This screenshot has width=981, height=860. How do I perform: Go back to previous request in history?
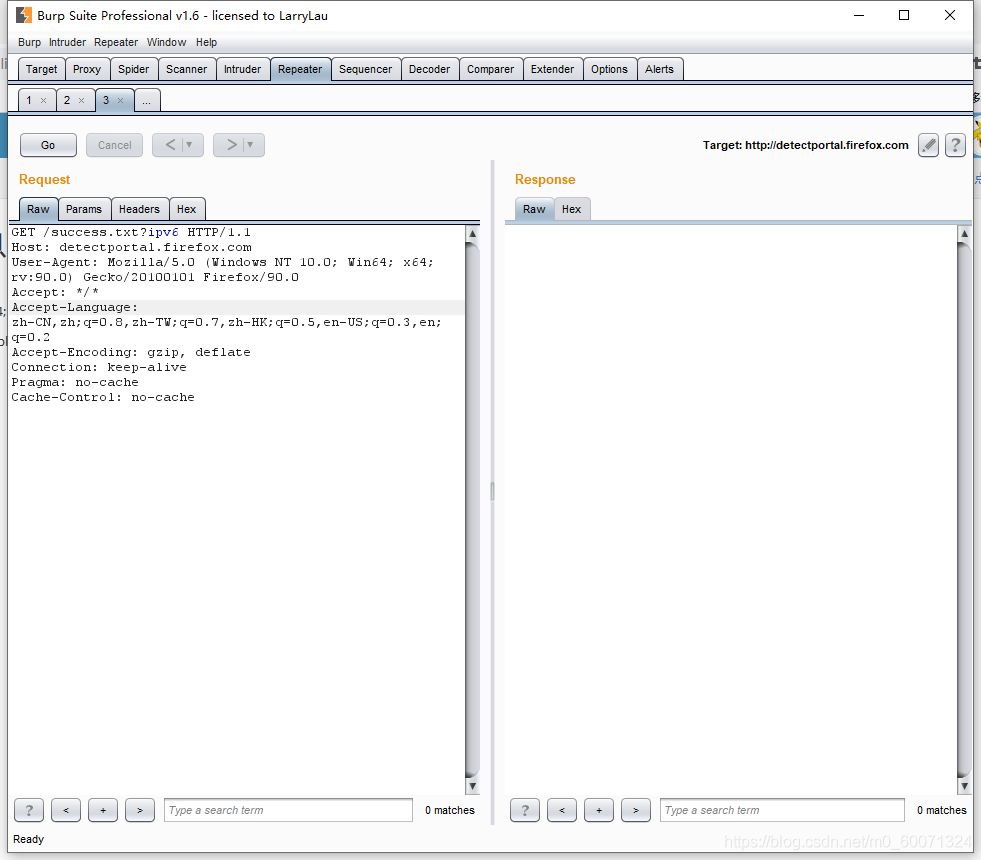(170, 145)
